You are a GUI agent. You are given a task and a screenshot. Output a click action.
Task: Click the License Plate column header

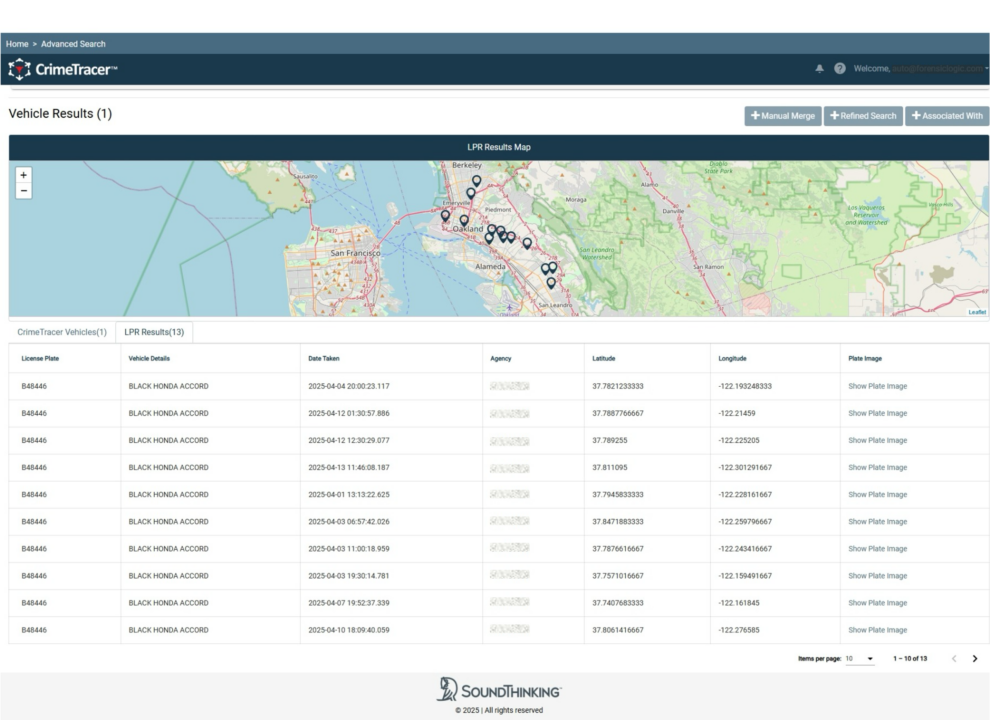(40, 359)
